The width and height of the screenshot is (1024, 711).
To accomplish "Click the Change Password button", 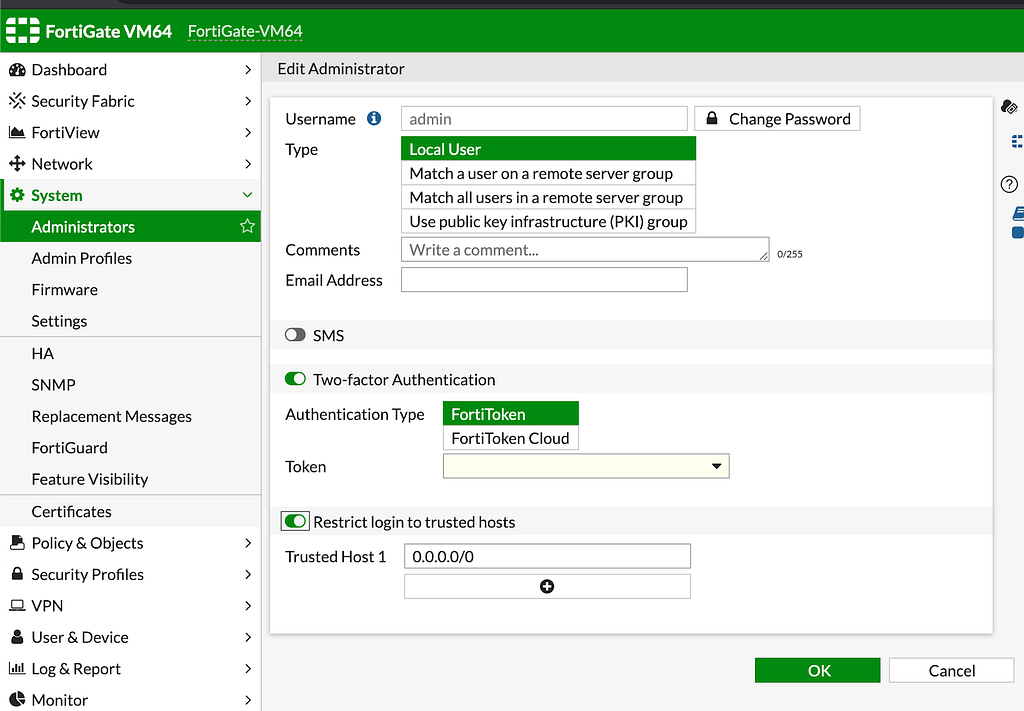I will pos(777,119).
